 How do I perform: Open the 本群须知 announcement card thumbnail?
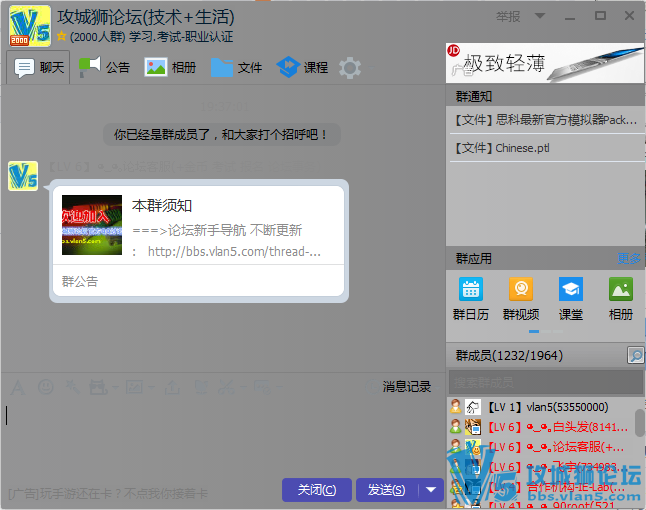pos(92,225)
